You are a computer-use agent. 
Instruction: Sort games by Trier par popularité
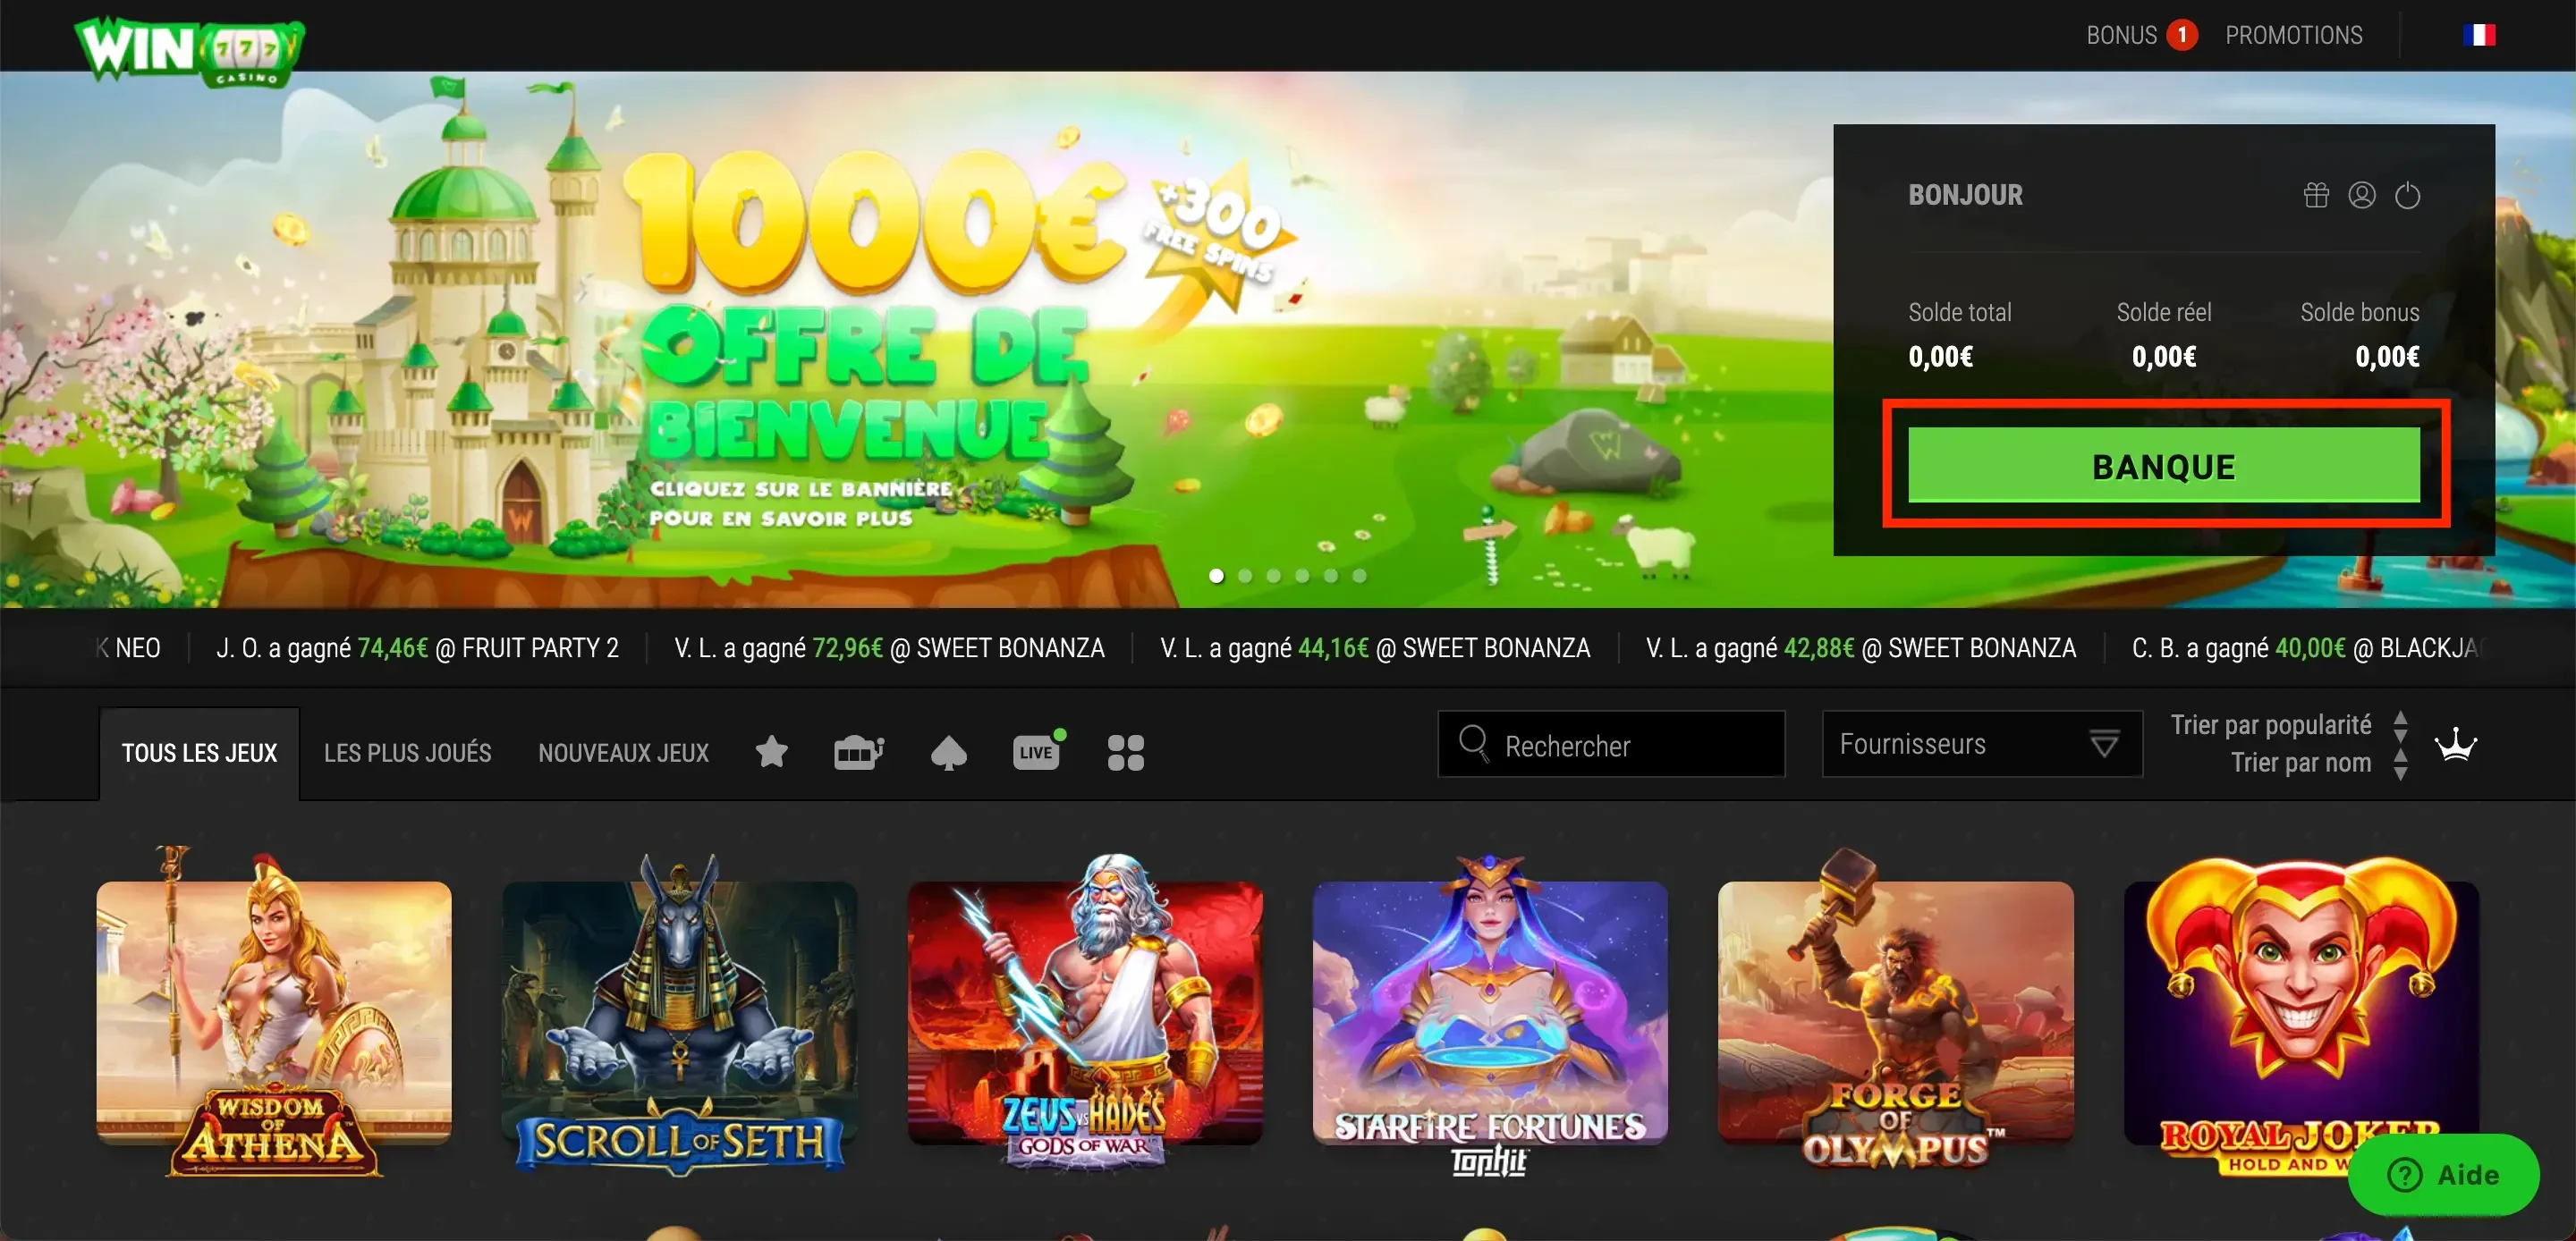(x=2270, y=725)
